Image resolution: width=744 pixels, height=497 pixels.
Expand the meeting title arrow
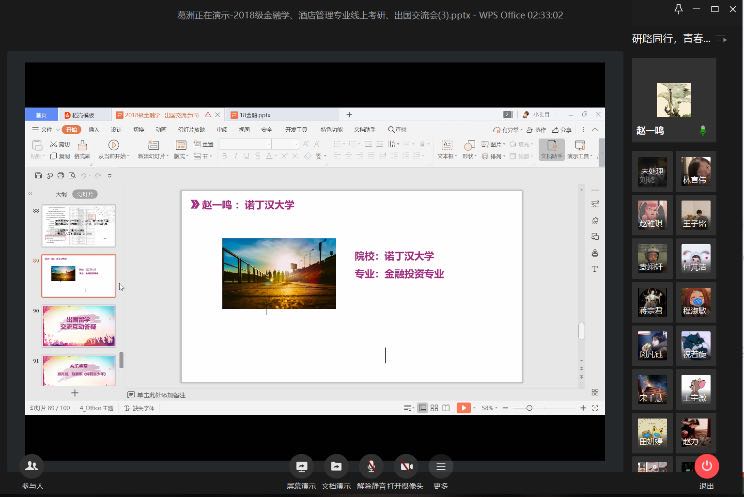(724, 39)
